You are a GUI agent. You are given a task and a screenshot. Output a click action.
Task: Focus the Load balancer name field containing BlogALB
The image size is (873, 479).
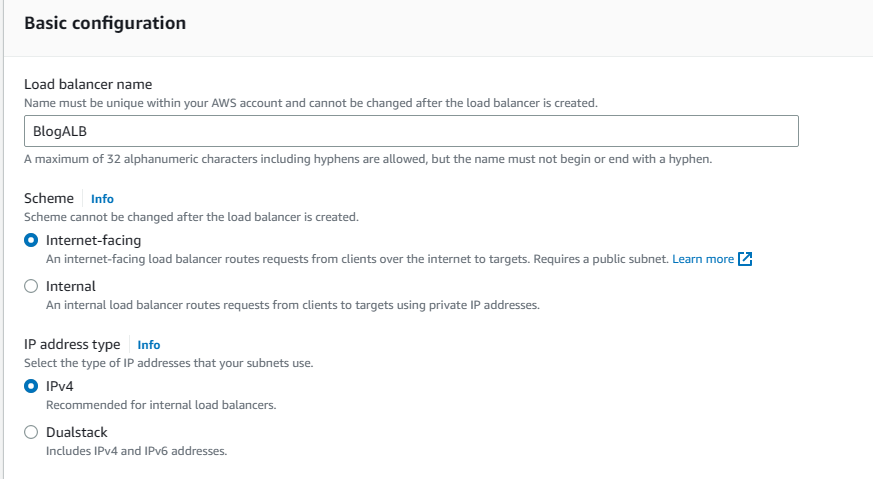(x=411, y=131)
